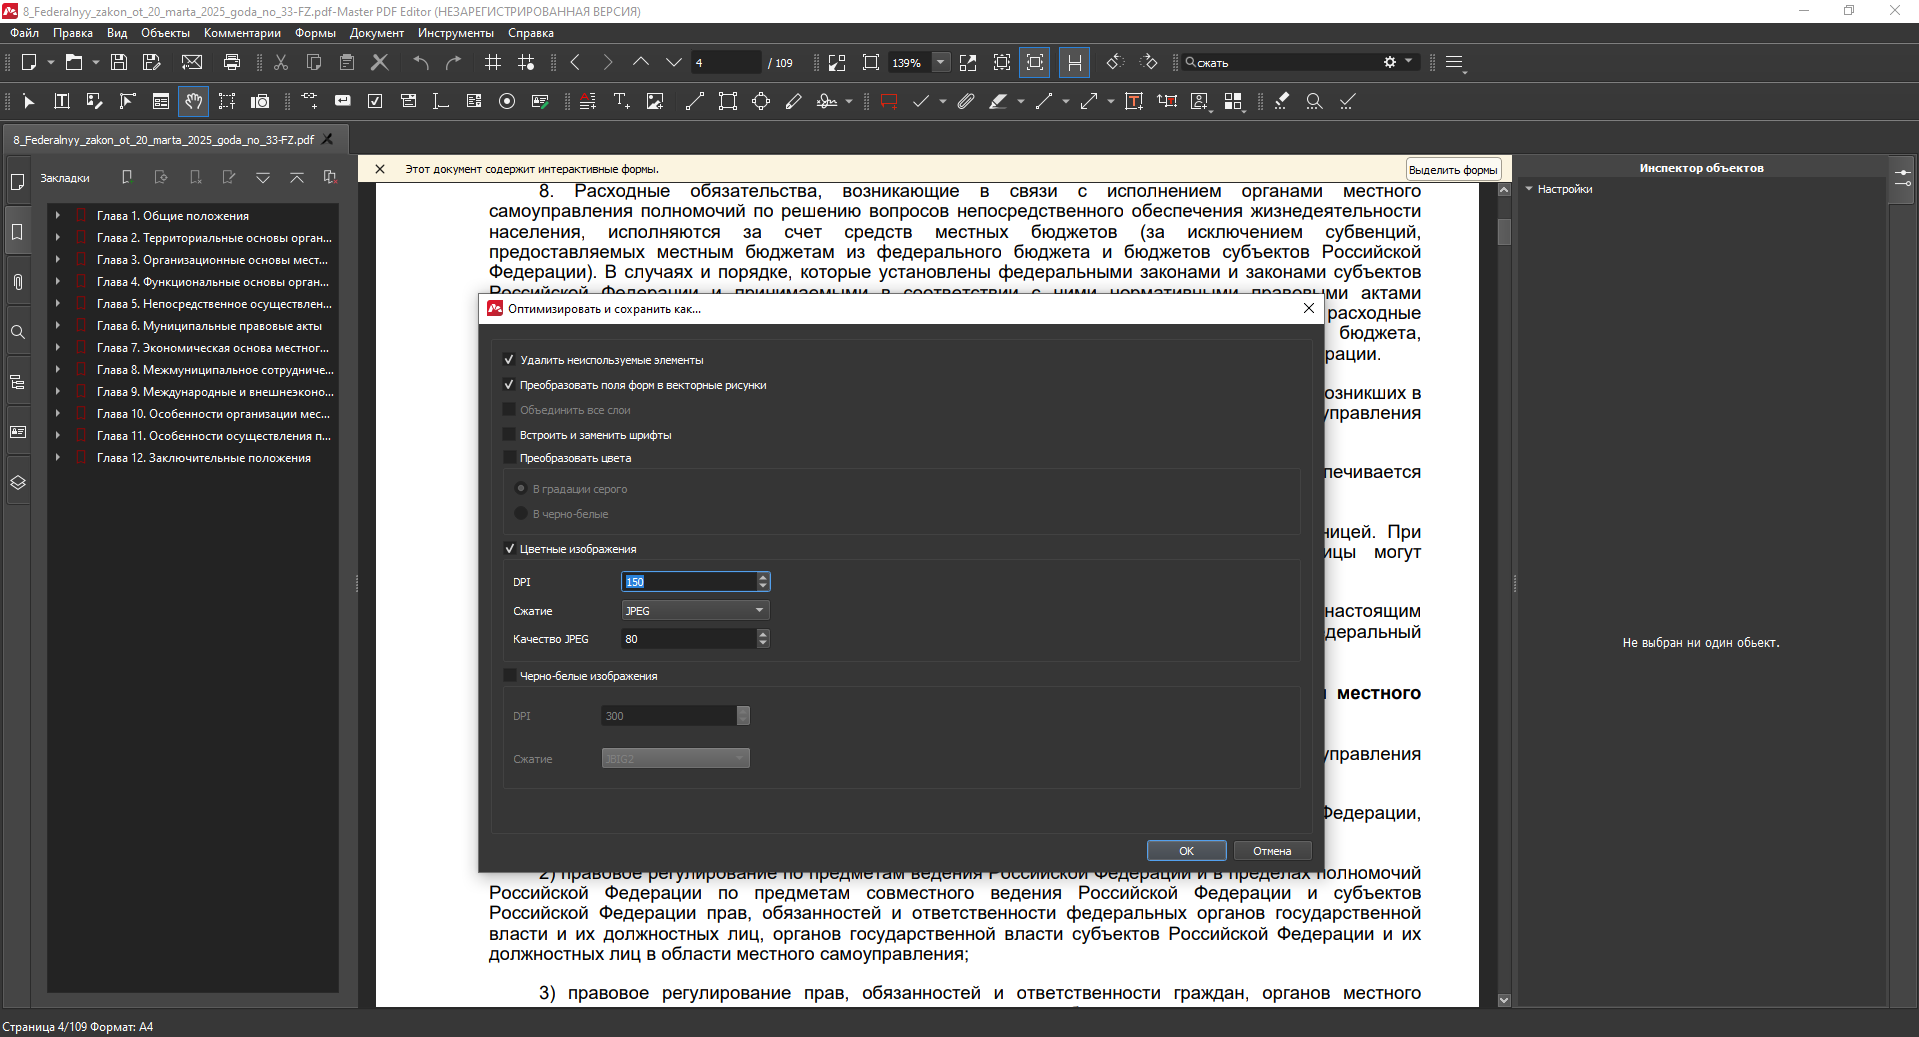Select the Hand tool in the toolbar

coord(193,101)
